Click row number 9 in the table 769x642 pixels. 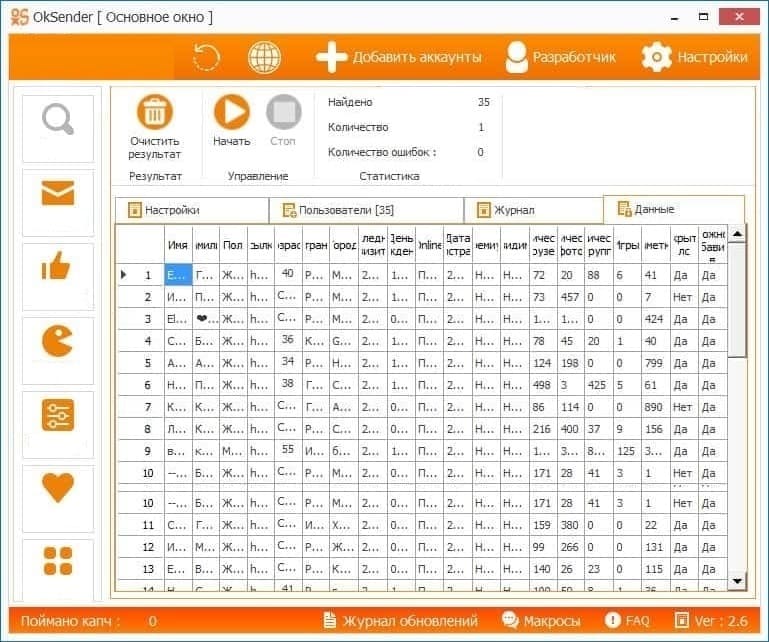148,451
